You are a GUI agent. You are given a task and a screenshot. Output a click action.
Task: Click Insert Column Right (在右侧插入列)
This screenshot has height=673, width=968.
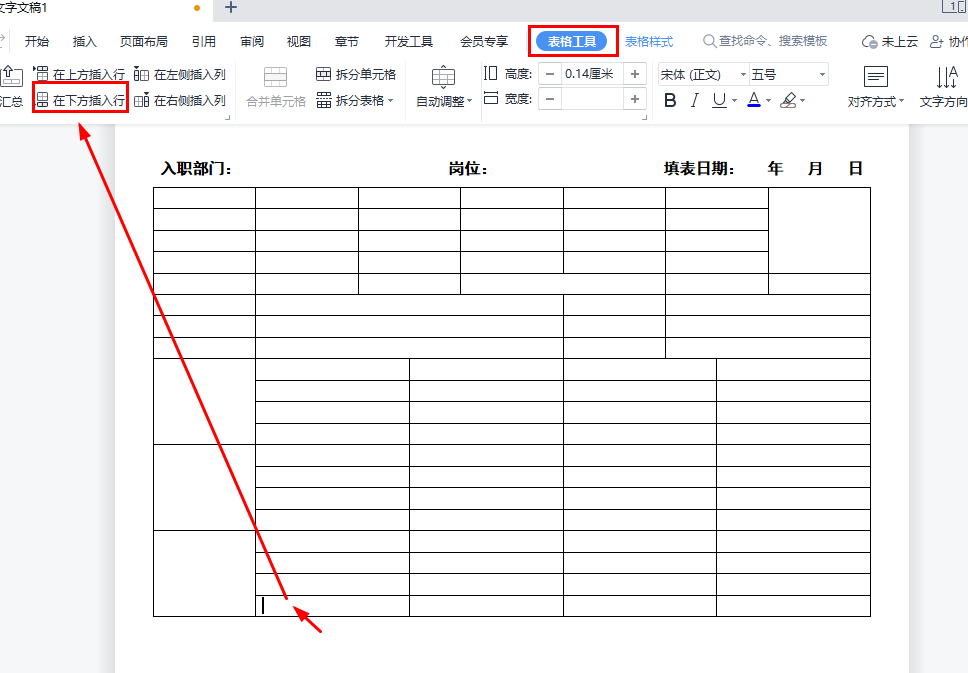pos(180,100)
